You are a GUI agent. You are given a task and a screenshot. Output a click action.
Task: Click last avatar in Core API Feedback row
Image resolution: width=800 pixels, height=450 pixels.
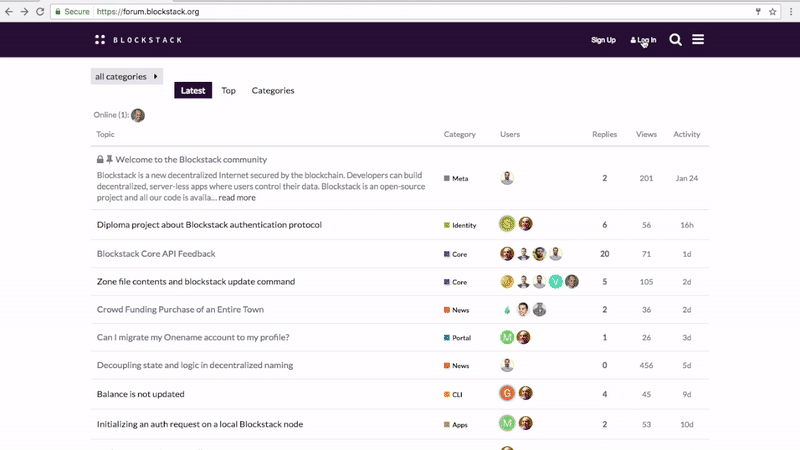coord(556,254)
